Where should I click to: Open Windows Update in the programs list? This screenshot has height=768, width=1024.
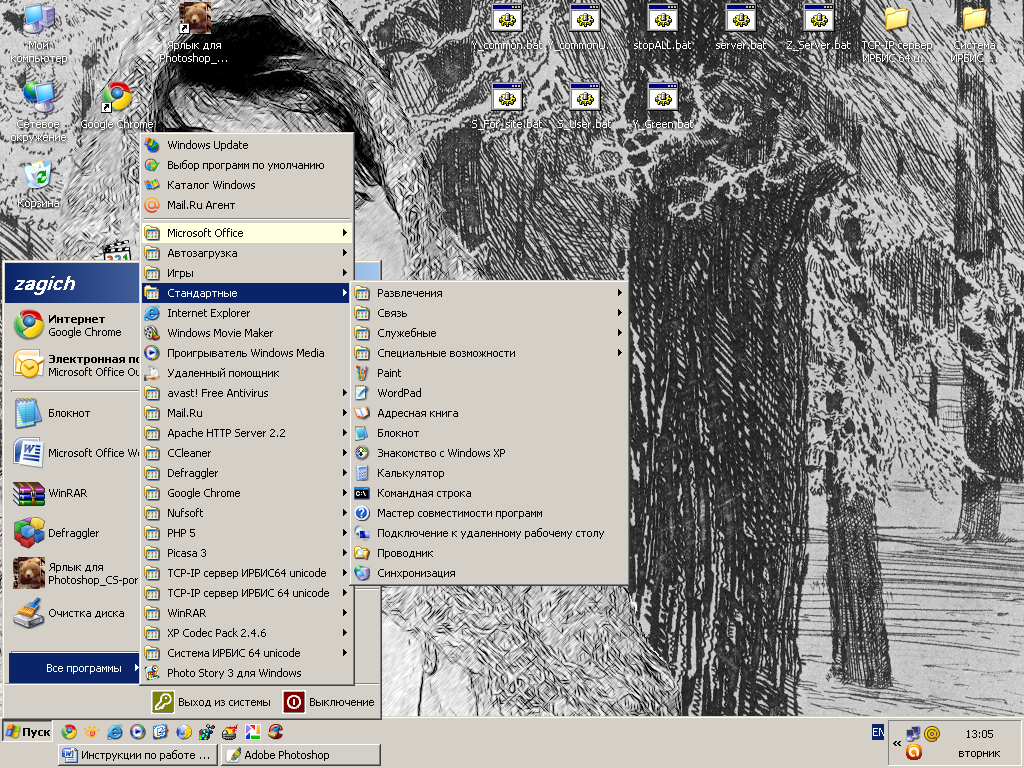(x=247, y=145)
